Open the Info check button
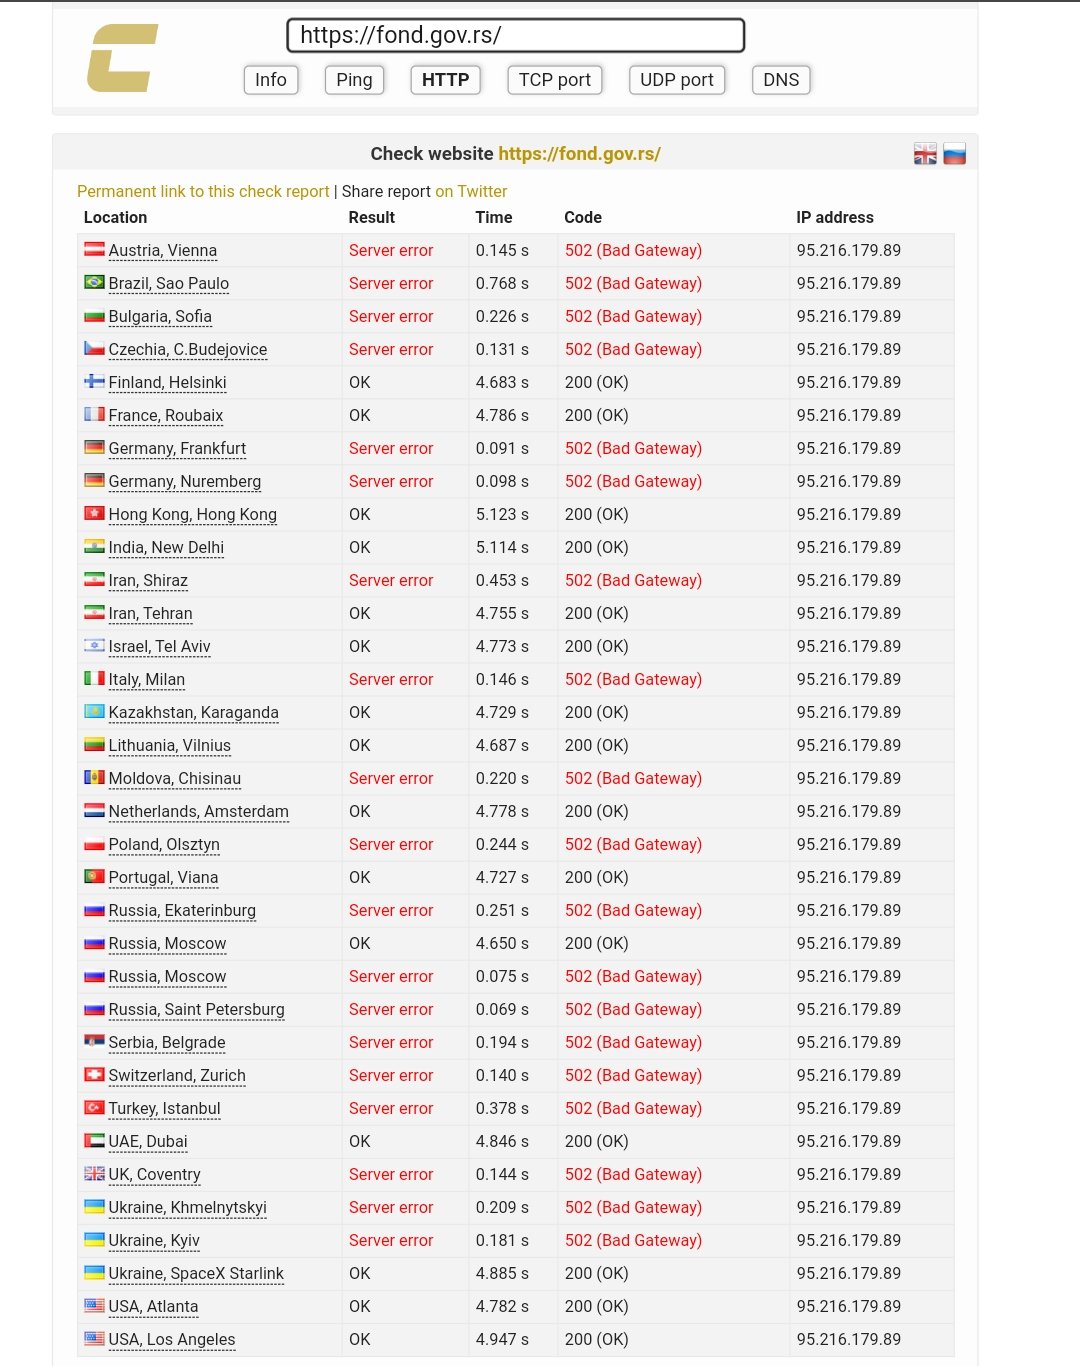The height and width of the screenshot is (1366, 1080). pyautogui.click(x=271, y=80)
